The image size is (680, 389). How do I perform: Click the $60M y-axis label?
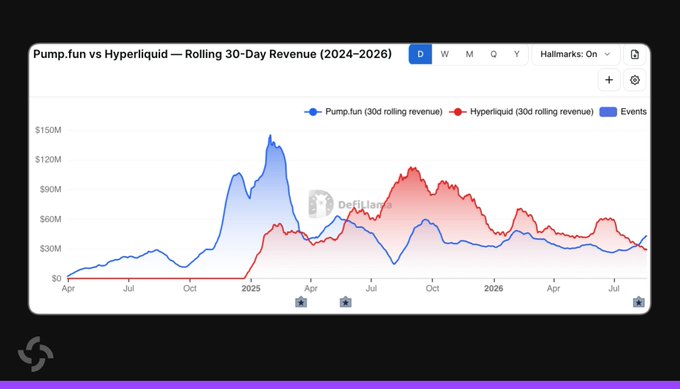50,219
